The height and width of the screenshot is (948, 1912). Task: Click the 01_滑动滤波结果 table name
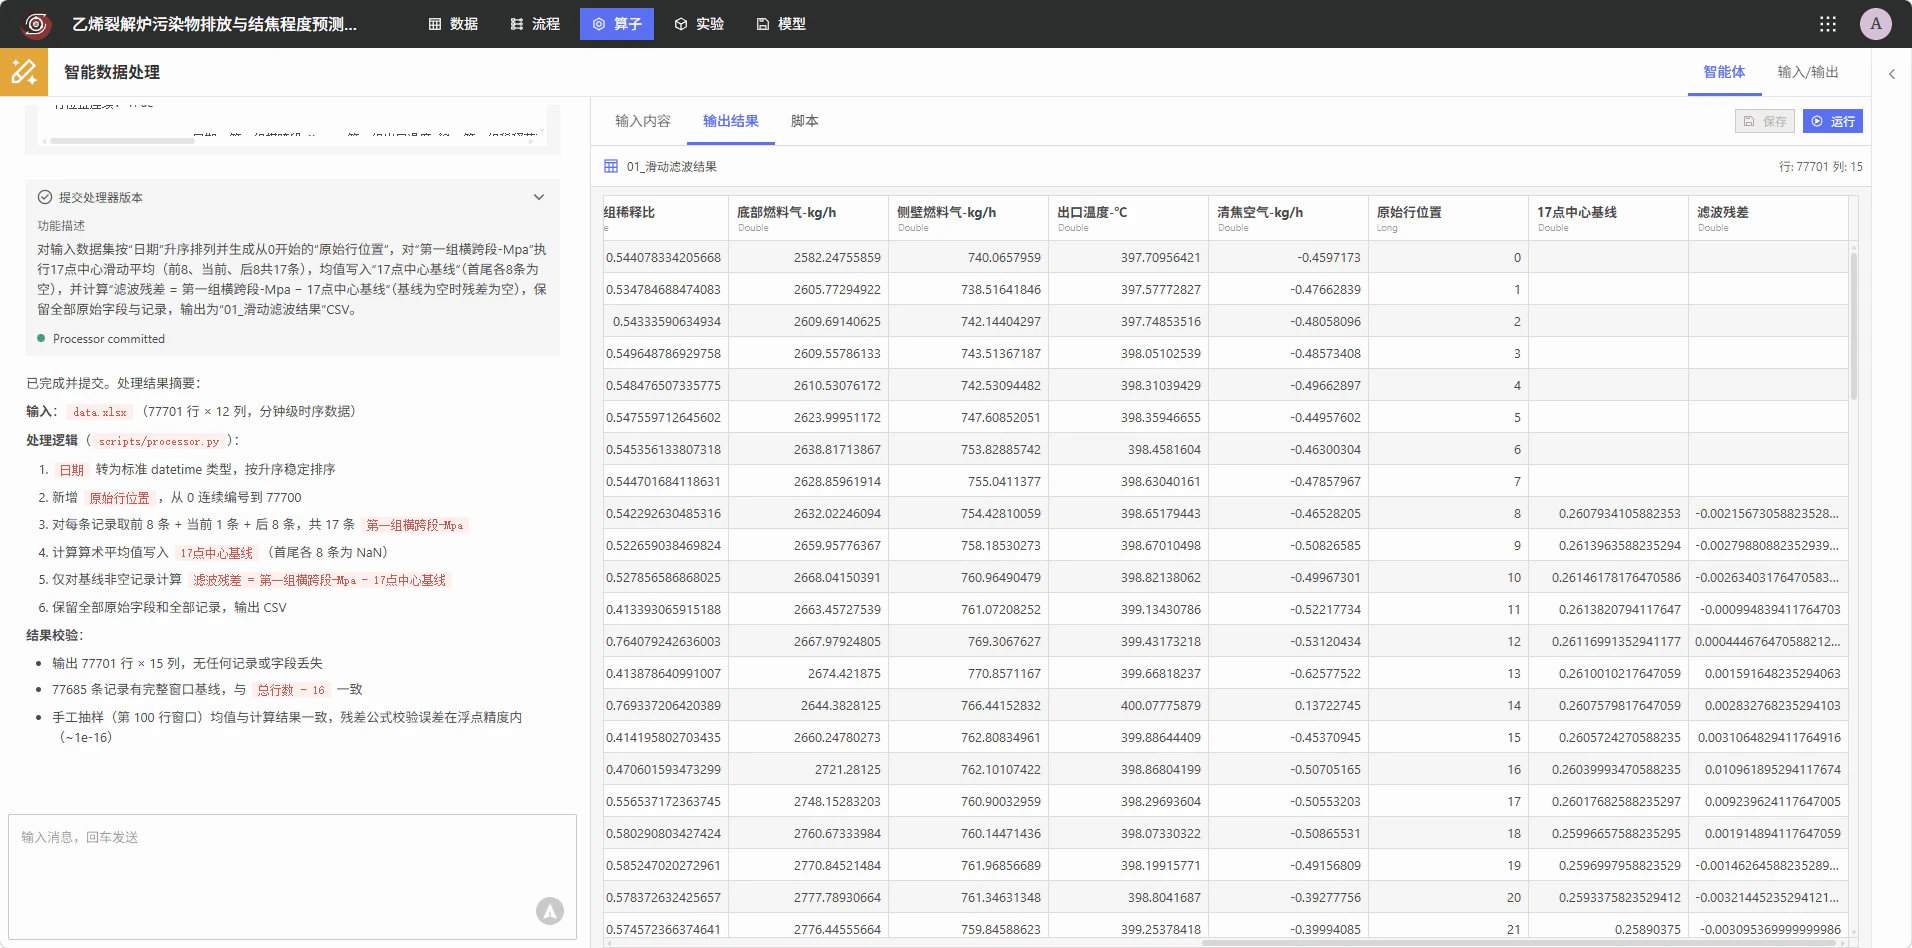(672, 167)
